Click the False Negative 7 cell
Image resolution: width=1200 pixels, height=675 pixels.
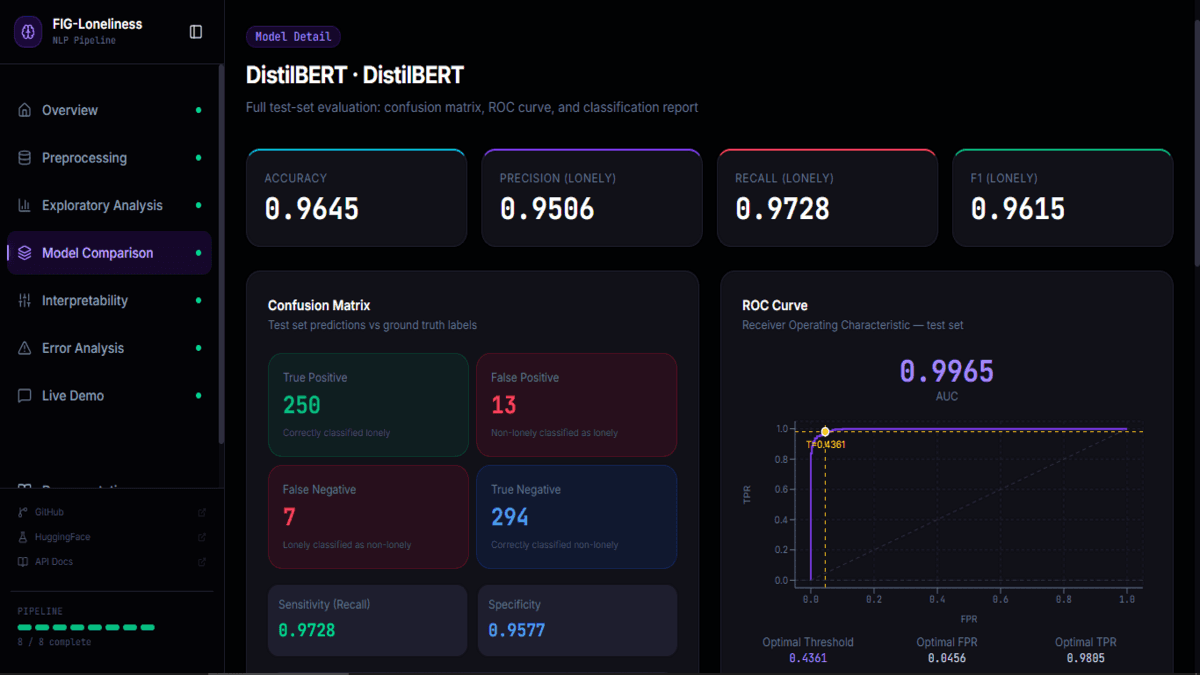tap(368, 517)
